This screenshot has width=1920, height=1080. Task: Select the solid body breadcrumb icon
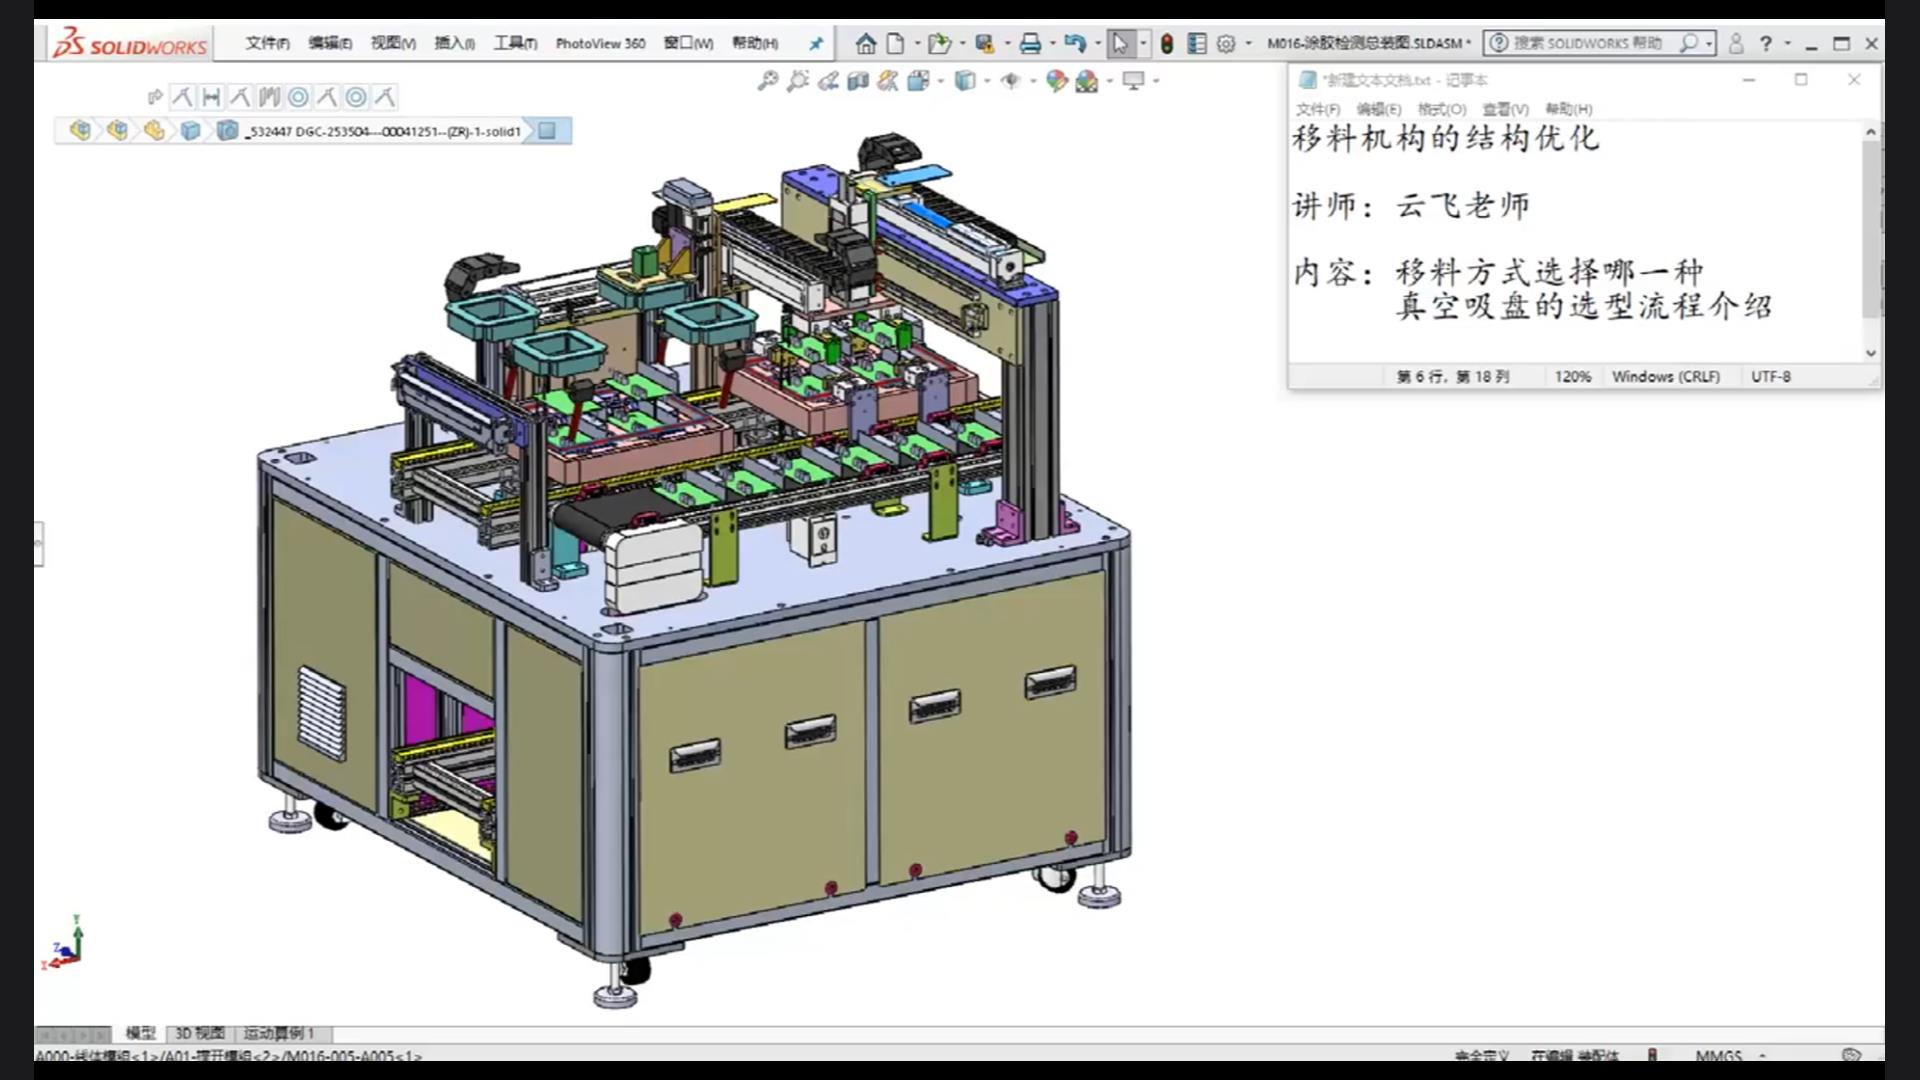point(228,130)
